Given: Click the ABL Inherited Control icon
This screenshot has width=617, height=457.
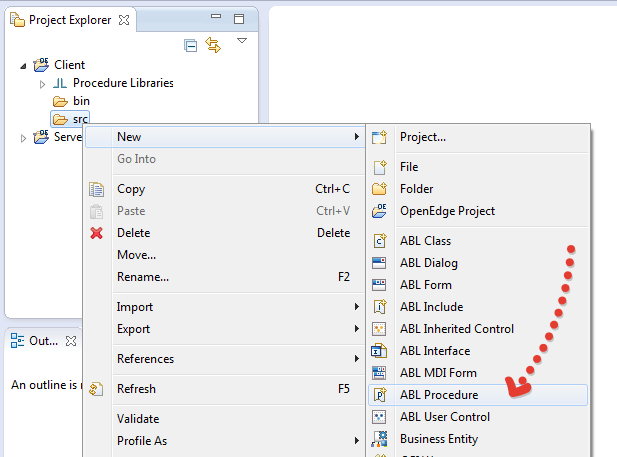Looking at the screenshot, I should 379,329.
